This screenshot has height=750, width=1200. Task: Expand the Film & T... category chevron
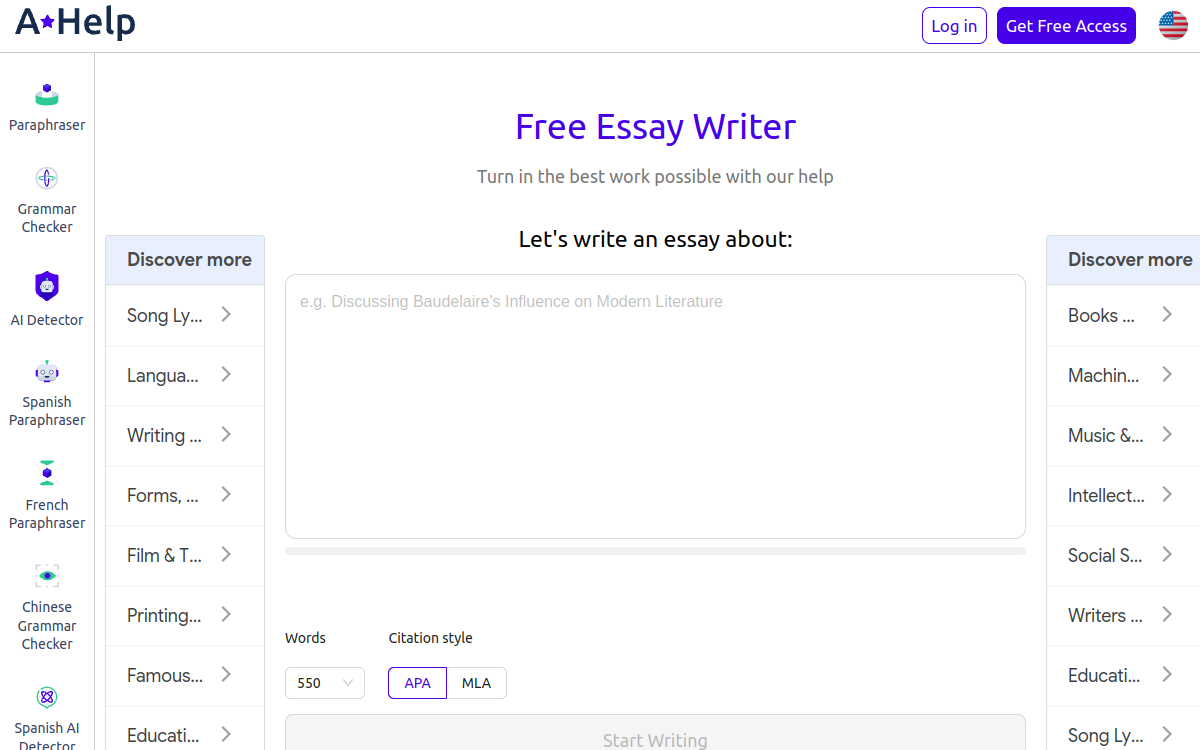click(226, 554)
